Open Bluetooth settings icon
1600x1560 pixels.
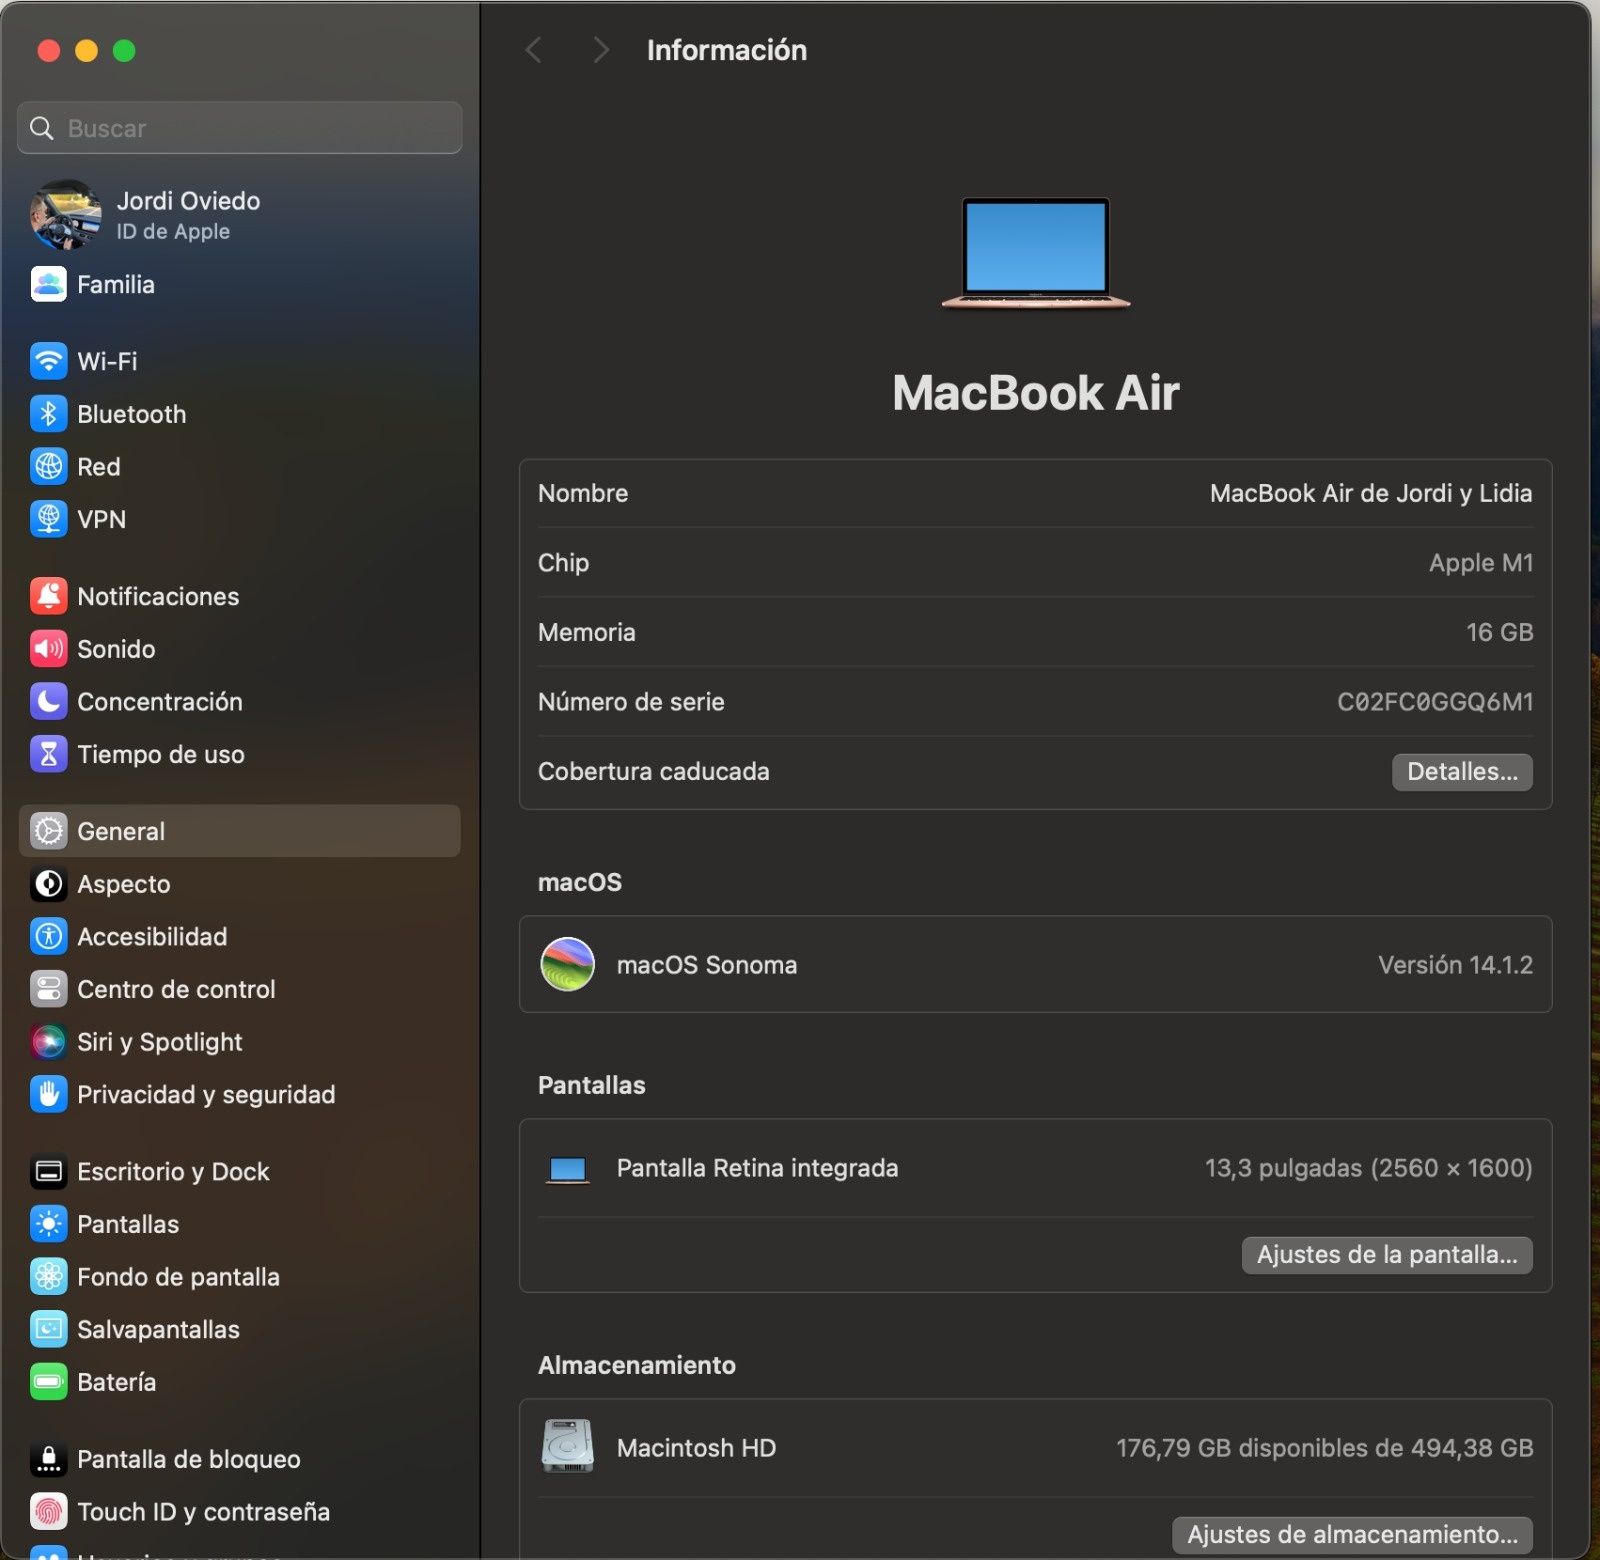48,414
